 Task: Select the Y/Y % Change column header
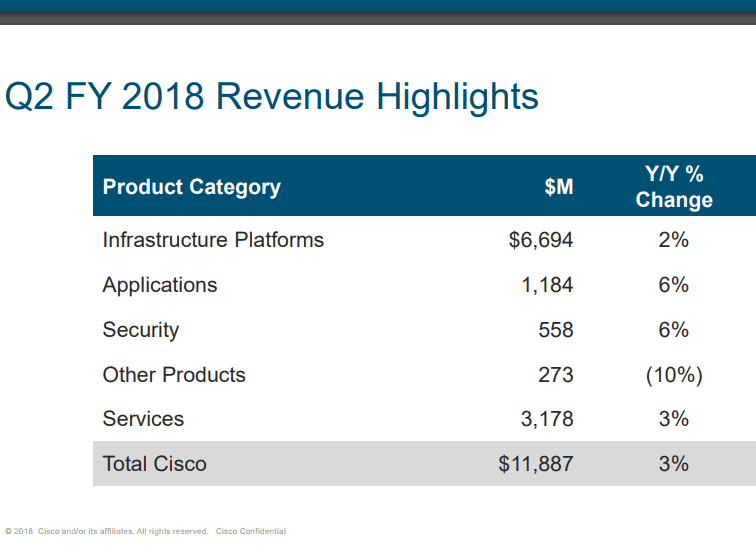[673, 187]
